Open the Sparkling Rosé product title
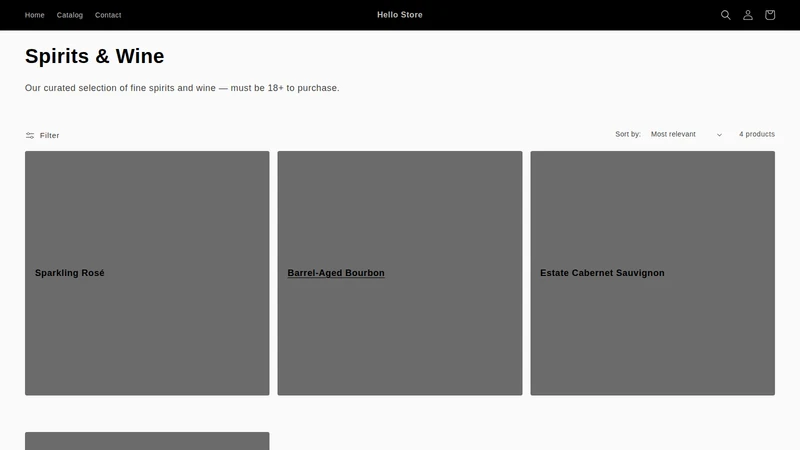800x450 pixels. (x=70, y=273)
